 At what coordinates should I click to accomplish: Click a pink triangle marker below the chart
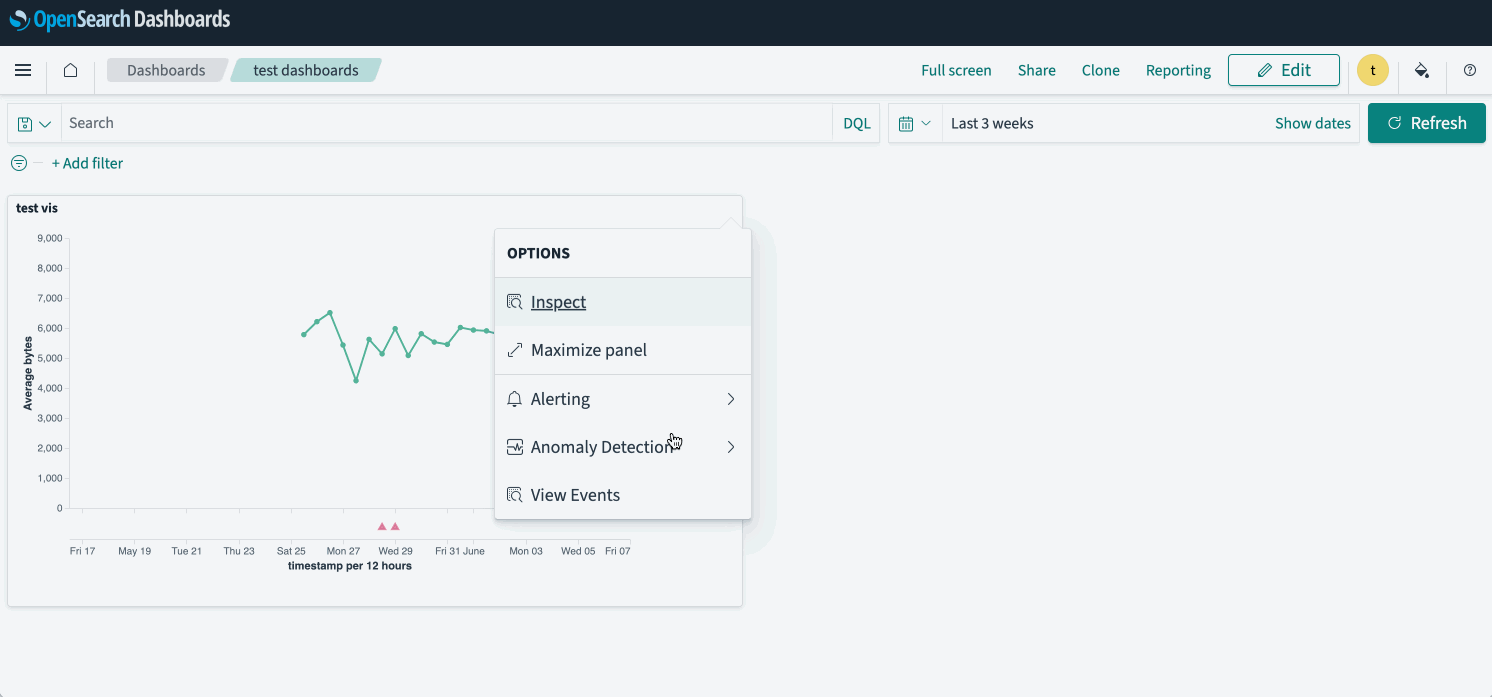[x=382, y=525]
